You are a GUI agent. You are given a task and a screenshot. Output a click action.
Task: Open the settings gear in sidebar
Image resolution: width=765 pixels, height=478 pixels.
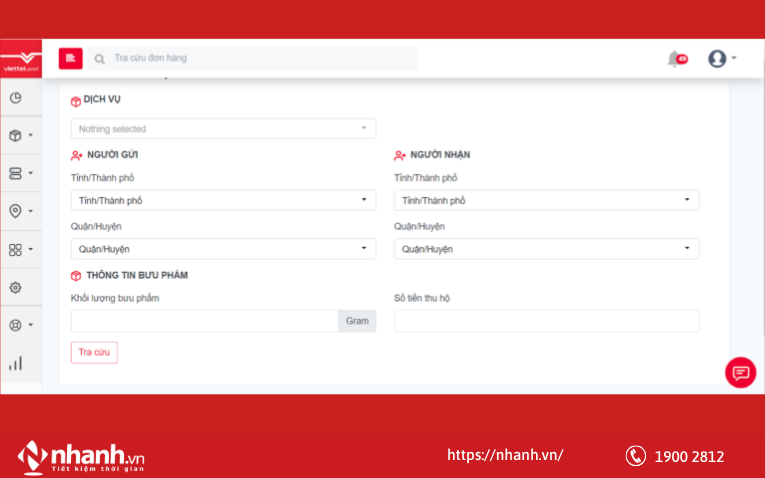[x=16, y=287]
